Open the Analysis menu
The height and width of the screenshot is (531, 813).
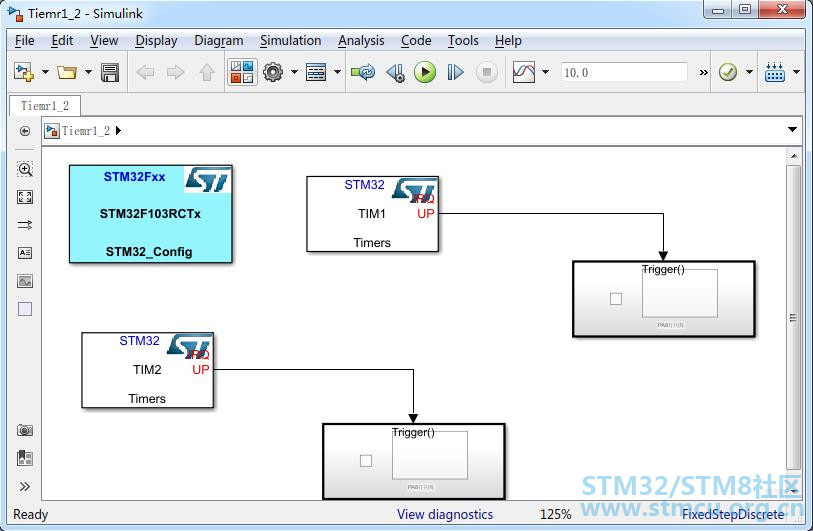point(361,40)
